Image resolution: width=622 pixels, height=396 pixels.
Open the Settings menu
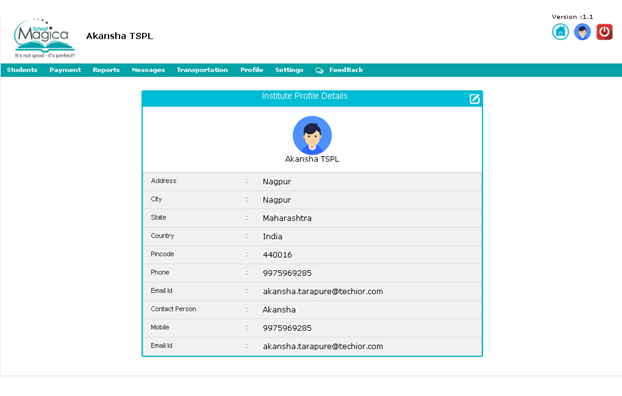click(x=289, y=70)
